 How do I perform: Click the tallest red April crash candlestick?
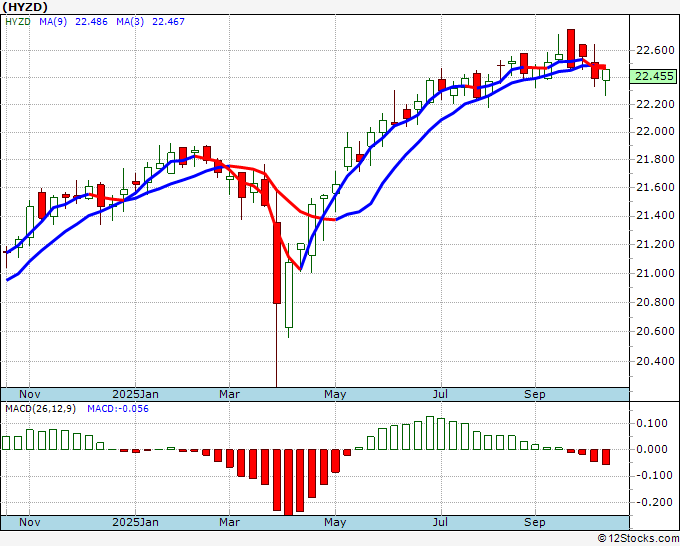[277, 263]
